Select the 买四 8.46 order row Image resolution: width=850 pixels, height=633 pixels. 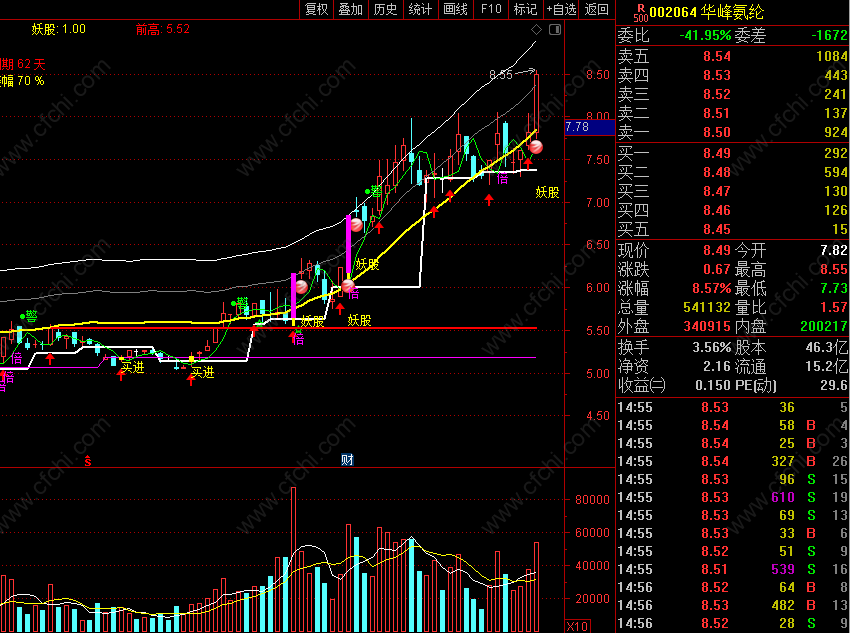732,210
